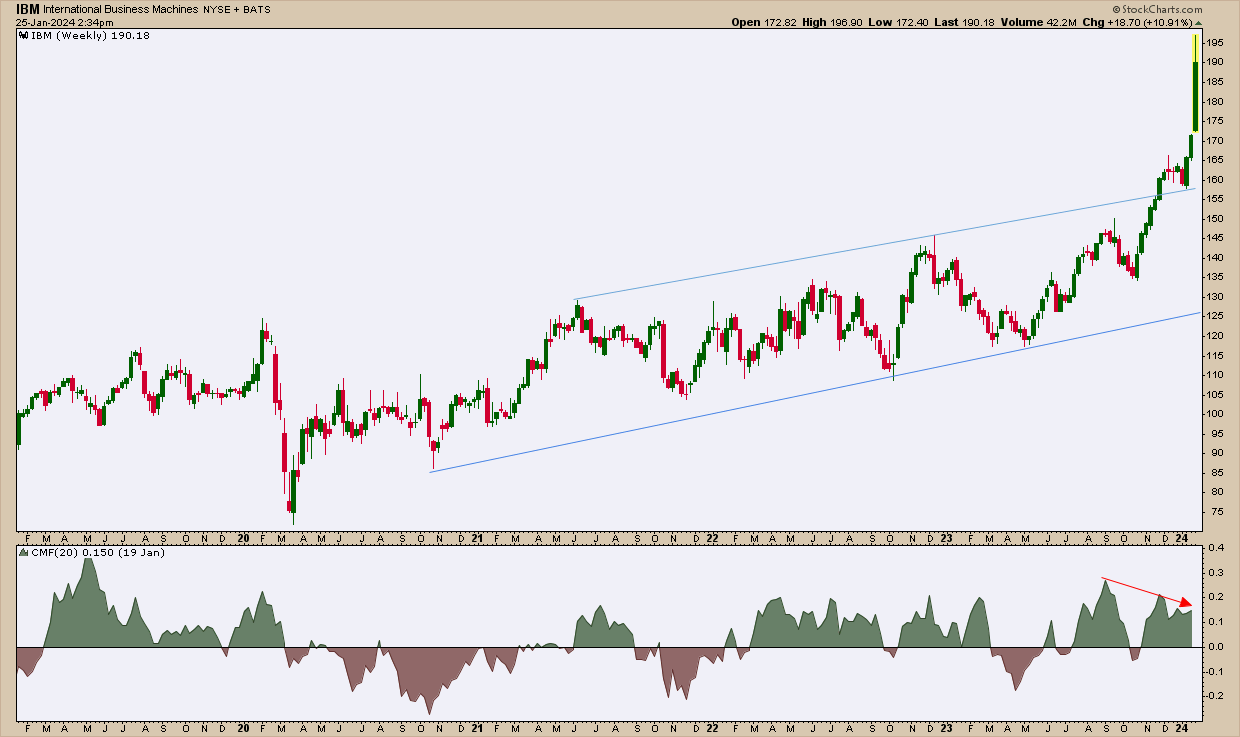Click the 110 price axis label
The image size is (1240, 737).
[x=1214, y=374]
